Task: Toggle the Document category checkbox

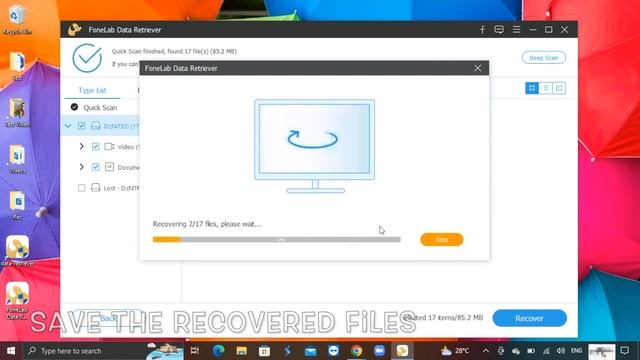Action: coord(96,167)
